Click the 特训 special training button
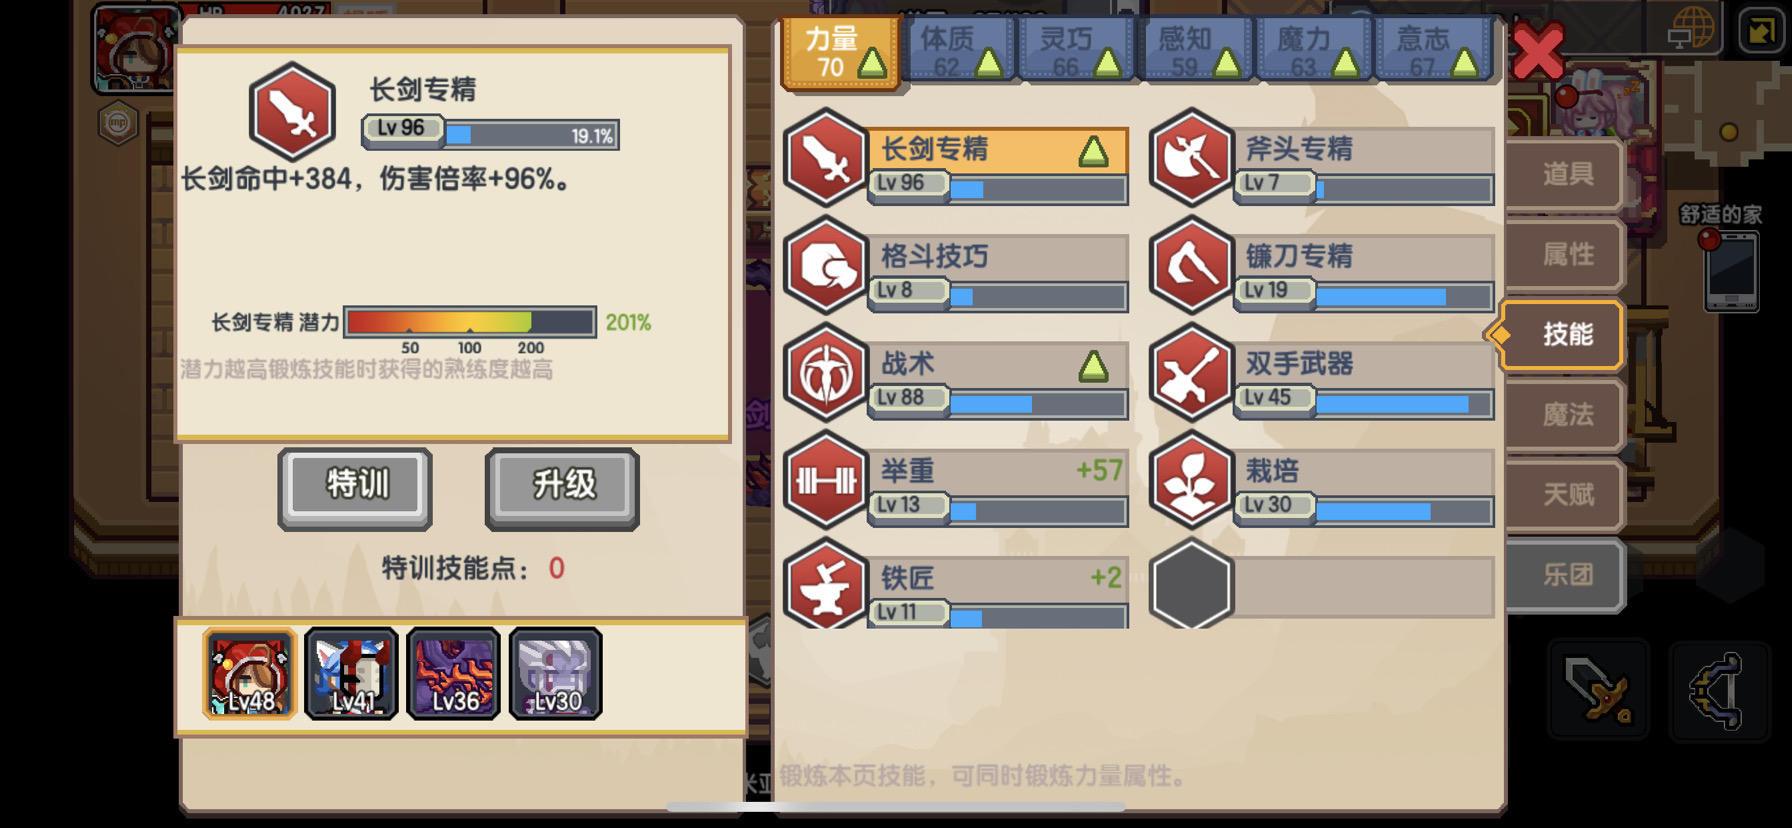Screen dimensions: 1792x828 coord(356,487)
